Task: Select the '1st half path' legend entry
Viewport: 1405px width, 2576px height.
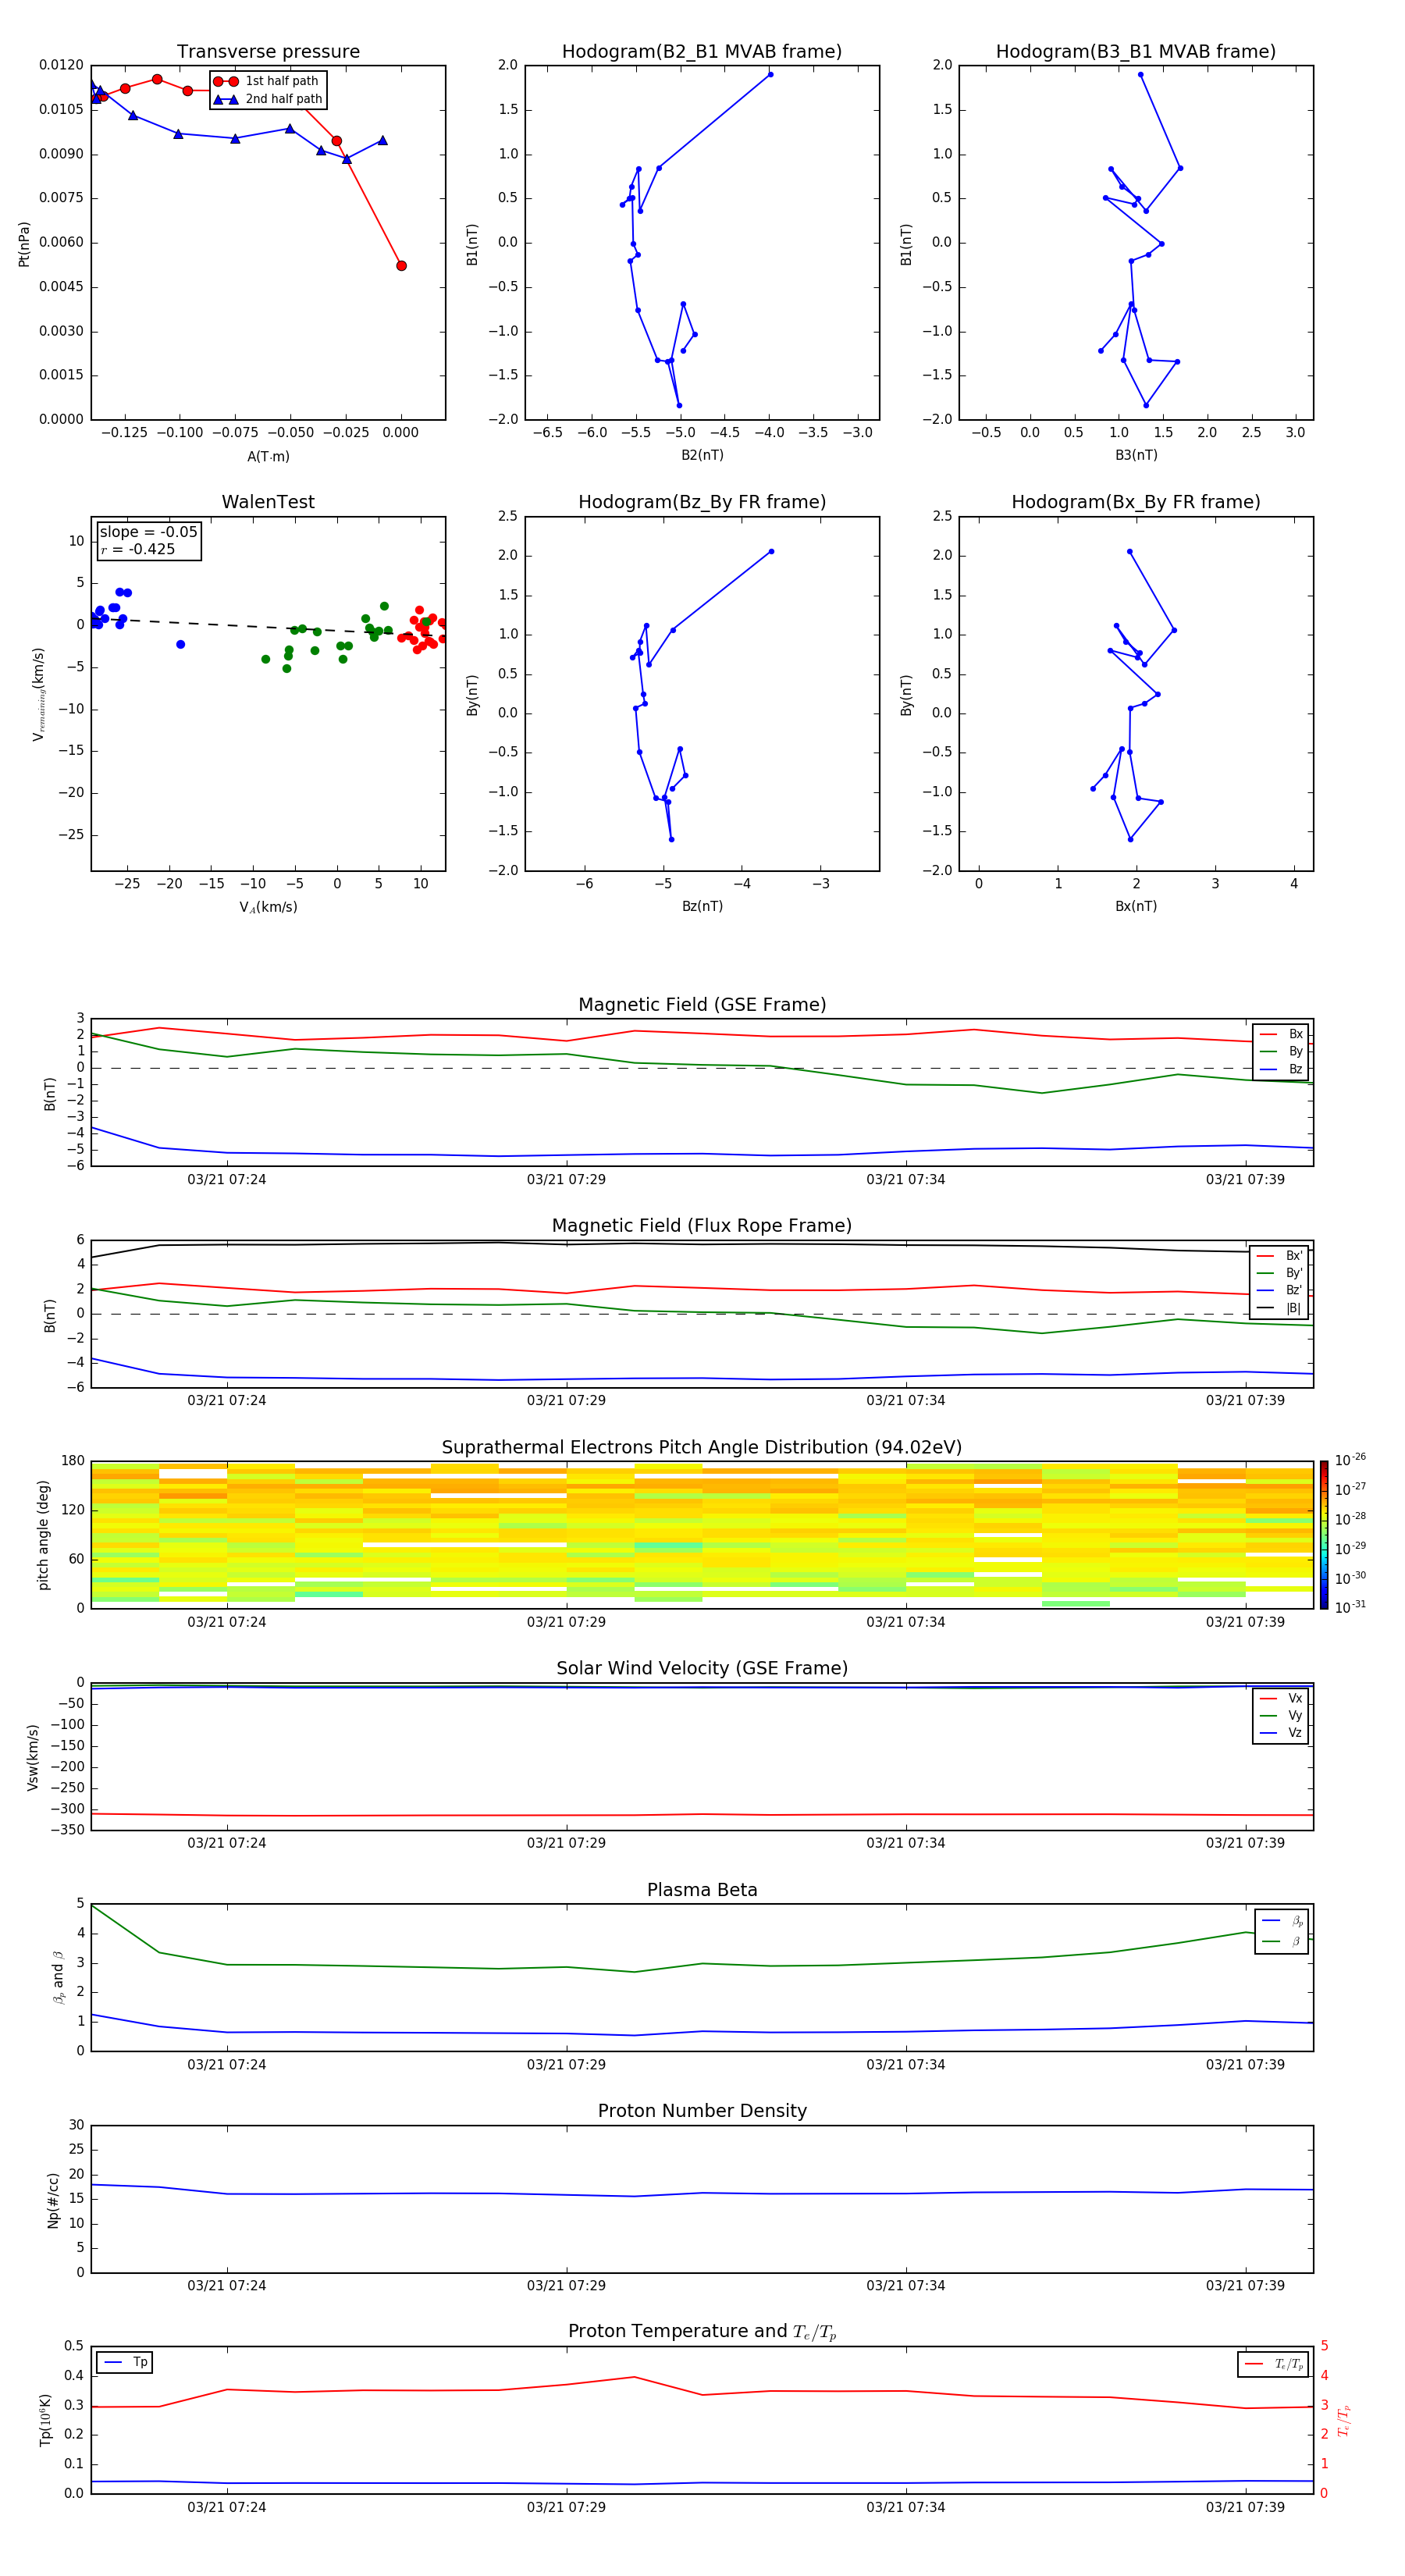Action: pos(267,81)
